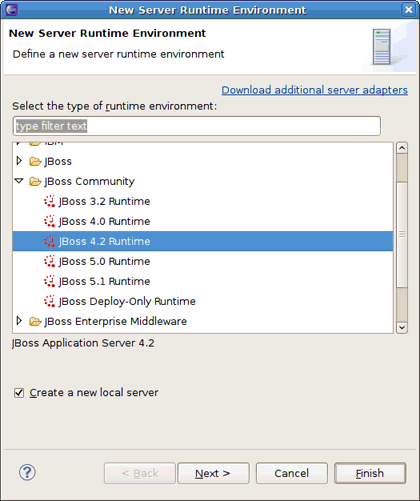420x501 pixels.
Task: Click the JBoss 4.0 Runtime icon
Action: click(x=49, y=221)
